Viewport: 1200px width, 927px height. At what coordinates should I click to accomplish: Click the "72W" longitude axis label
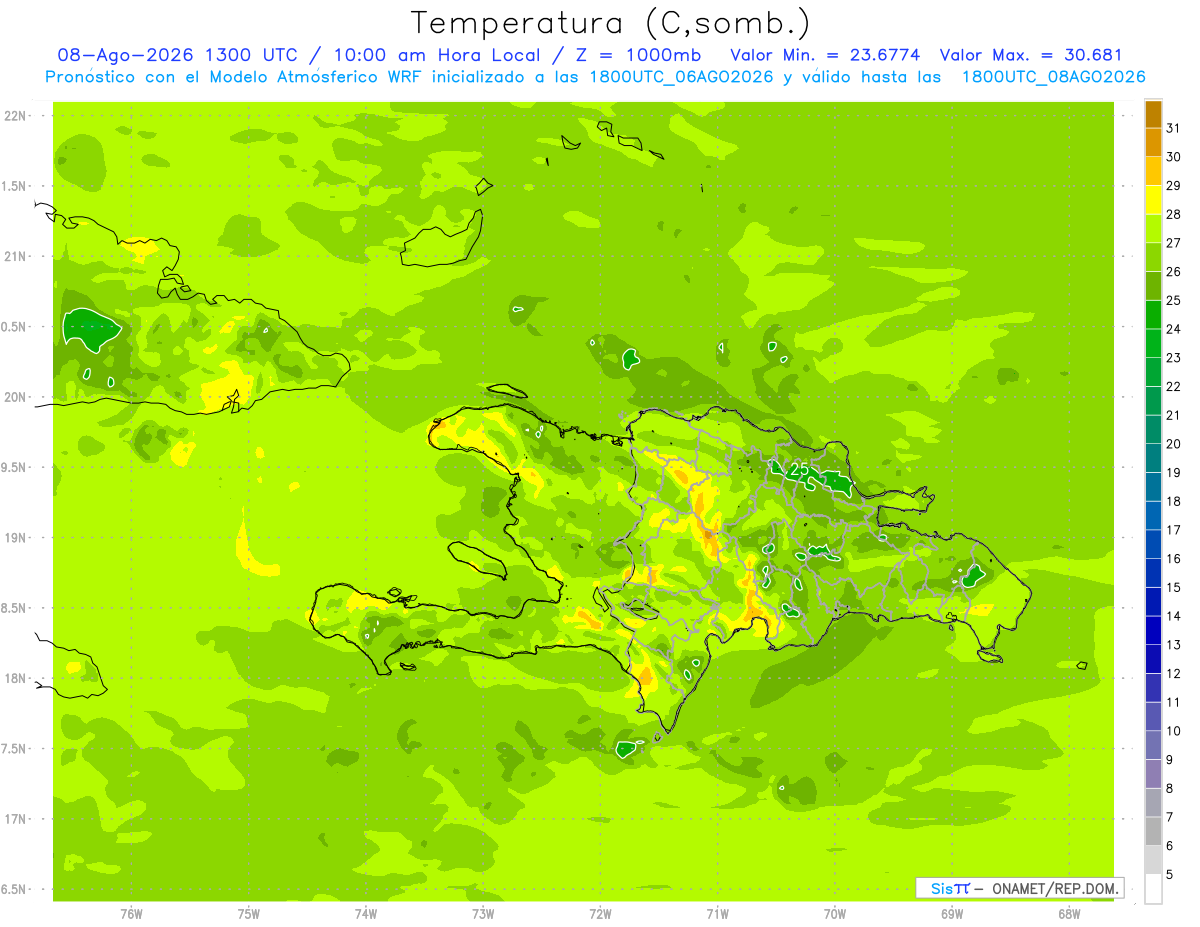[600, 914]
